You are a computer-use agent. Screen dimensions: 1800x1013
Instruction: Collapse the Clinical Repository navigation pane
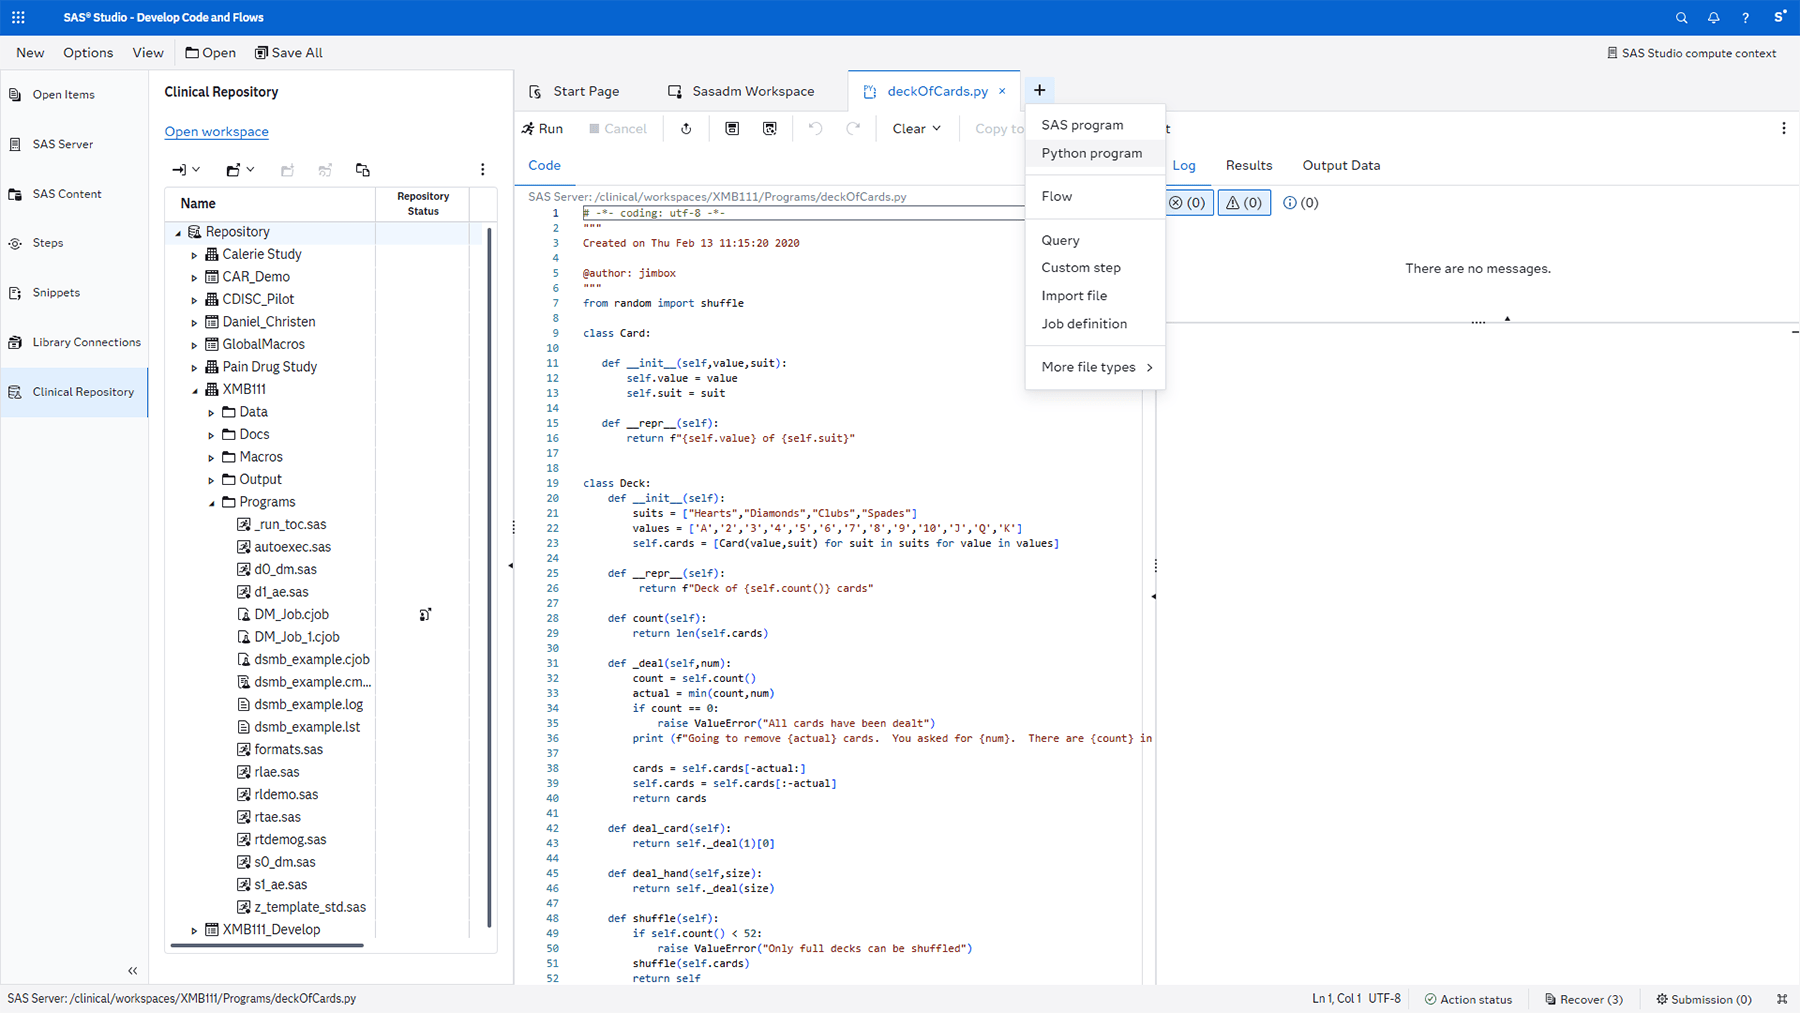131,970
